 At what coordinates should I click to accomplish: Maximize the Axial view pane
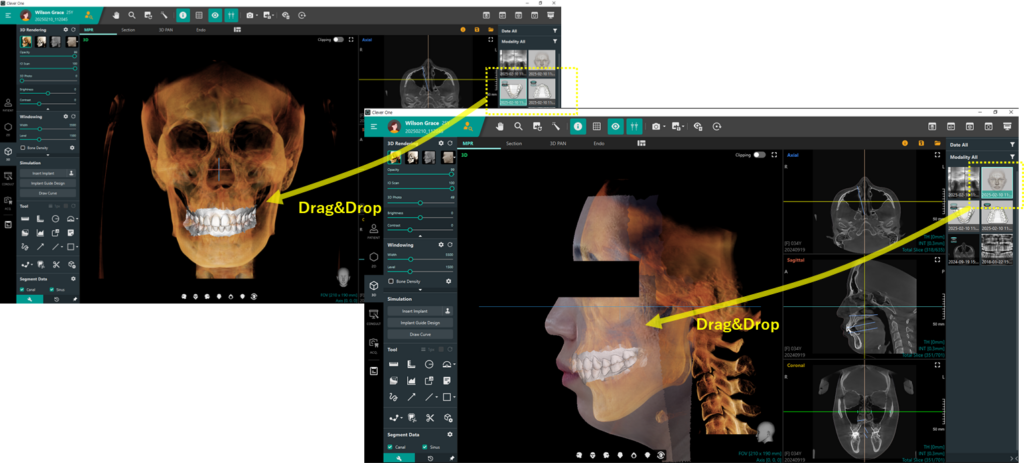937,155
